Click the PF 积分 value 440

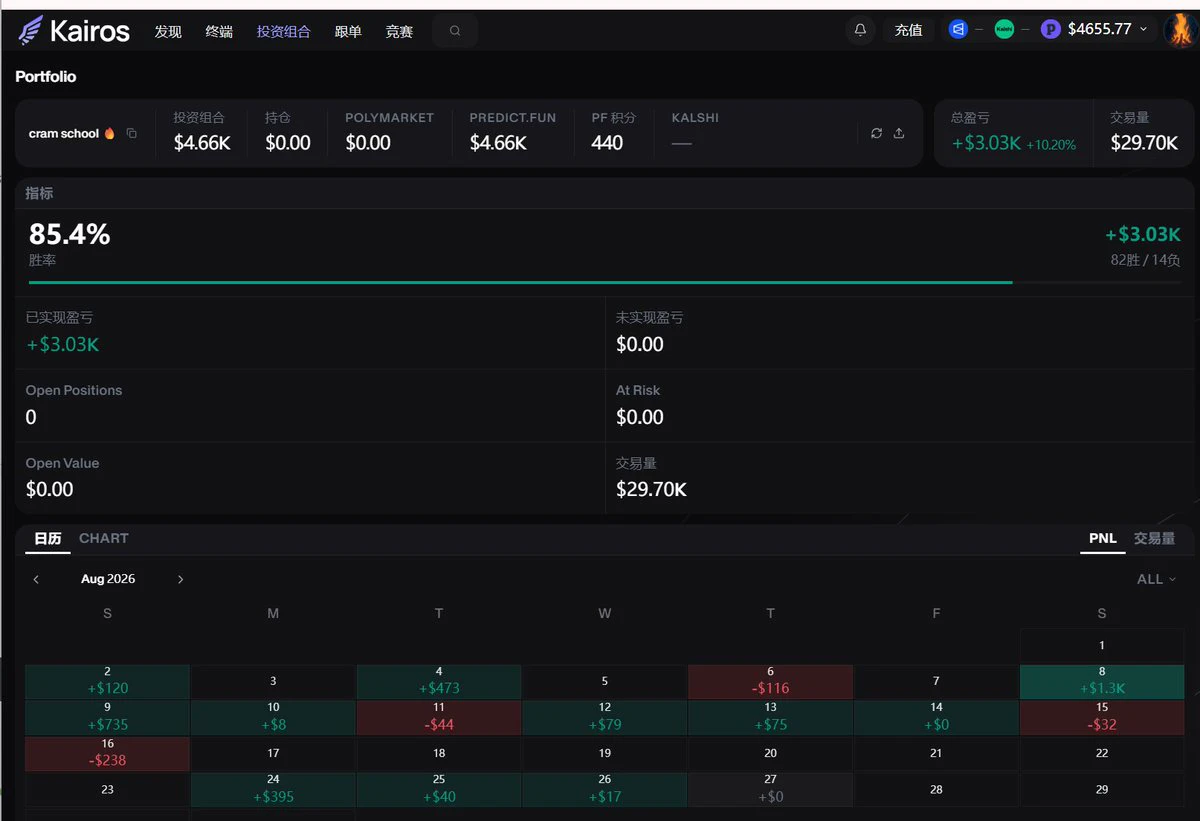[607, 143]
